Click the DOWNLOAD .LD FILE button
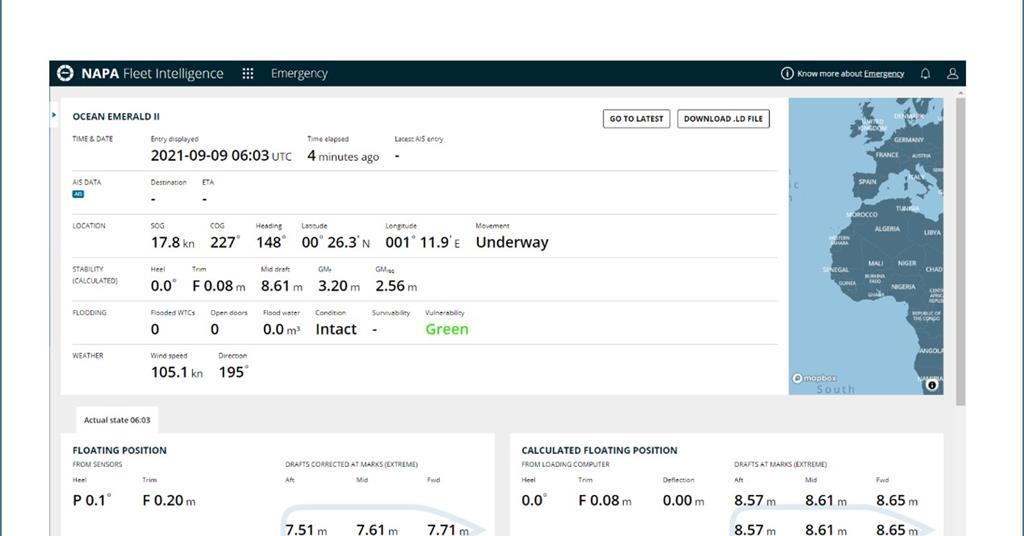Viewport: 1024px width, 536px height. [723, 119]
